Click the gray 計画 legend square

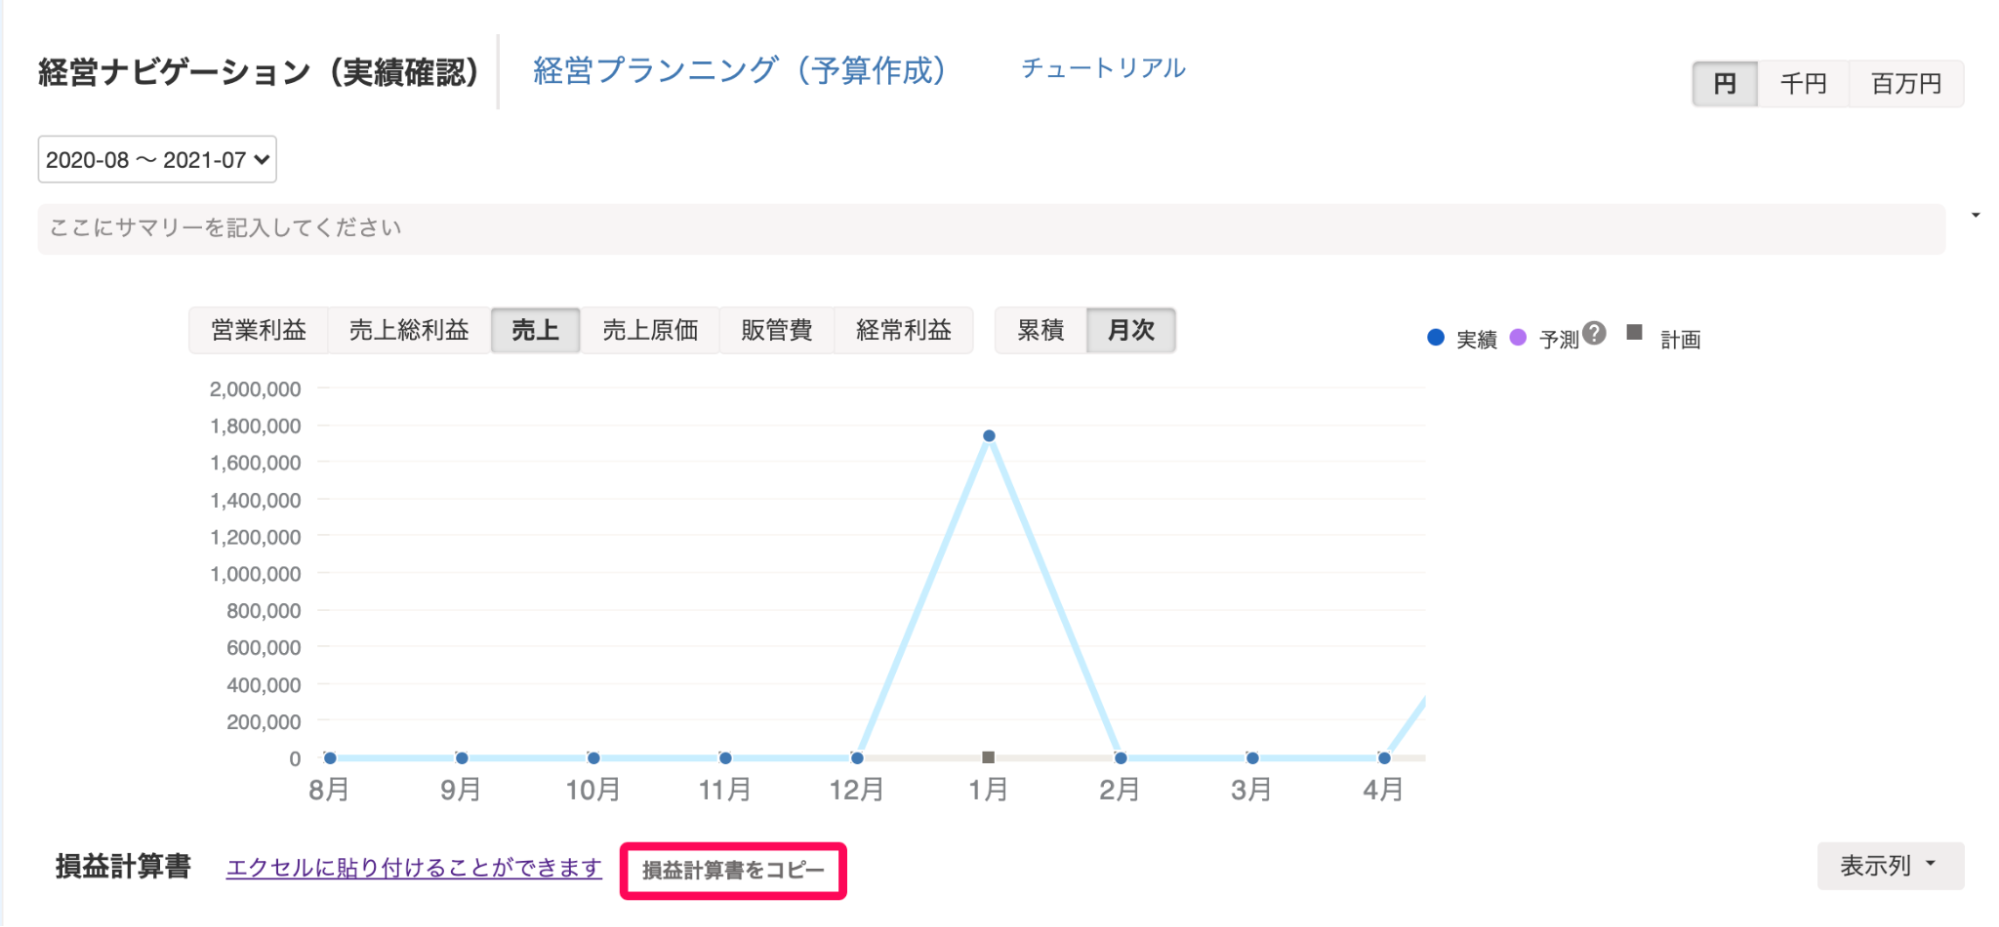coord(1635,332)
